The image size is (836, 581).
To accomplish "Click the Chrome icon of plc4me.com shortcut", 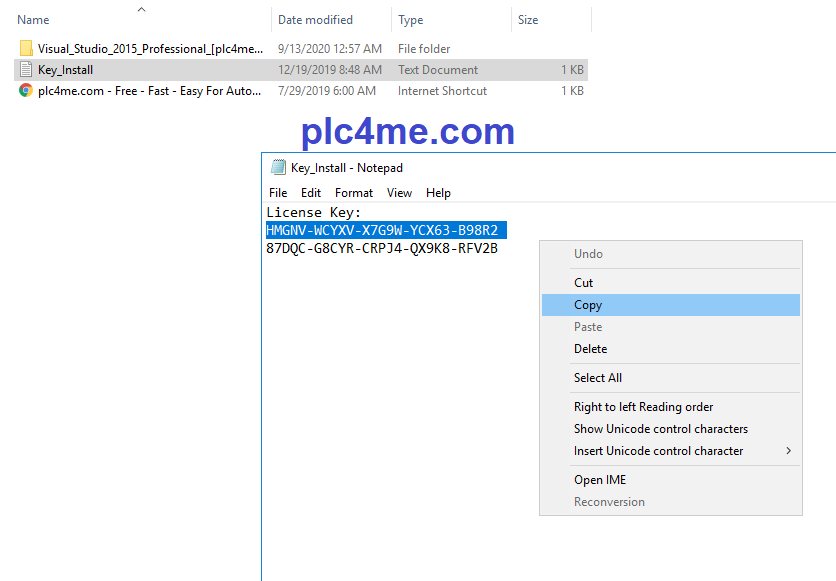I will point(26,91).
